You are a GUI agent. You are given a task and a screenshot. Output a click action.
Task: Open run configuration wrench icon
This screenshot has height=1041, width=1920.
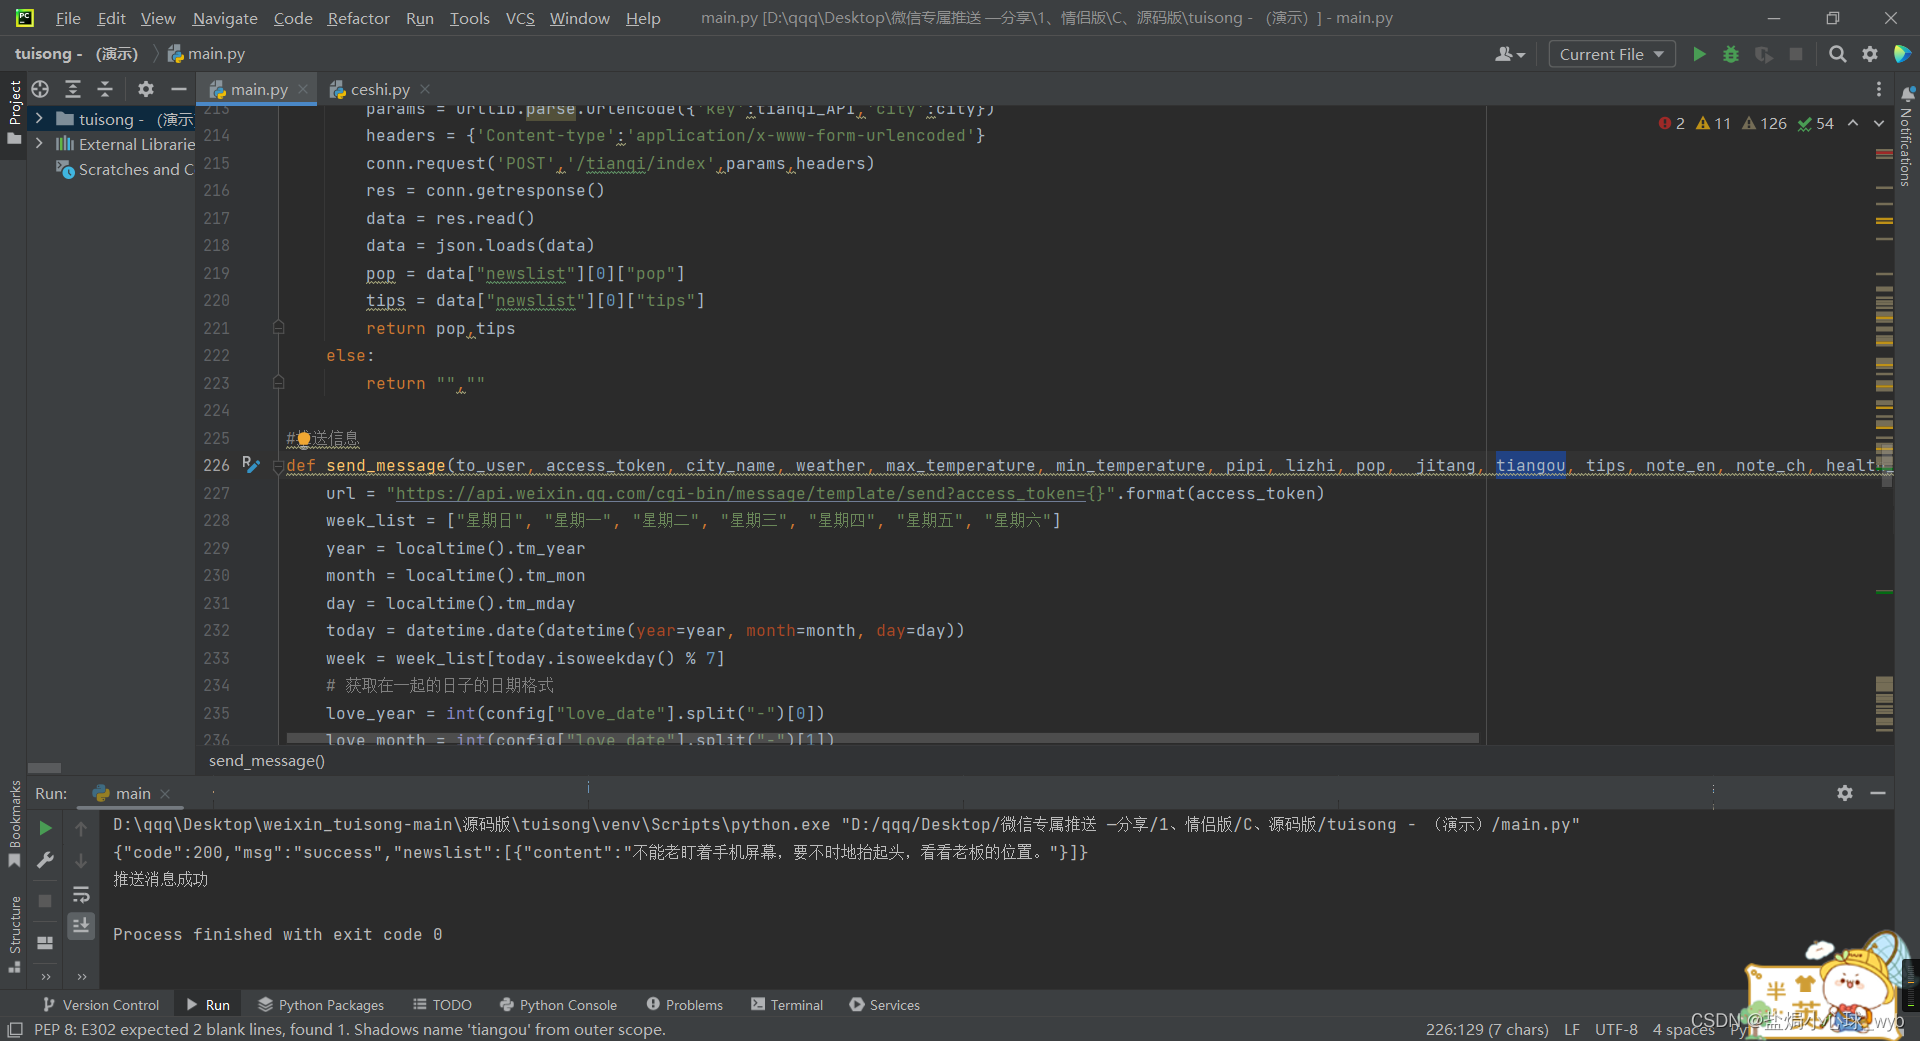tap(45, 860)
